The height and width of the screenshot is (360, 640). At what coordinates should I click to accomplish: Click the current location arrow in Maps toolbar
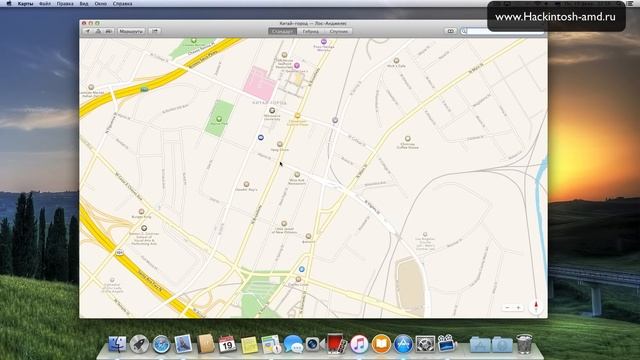pos(87,31)
